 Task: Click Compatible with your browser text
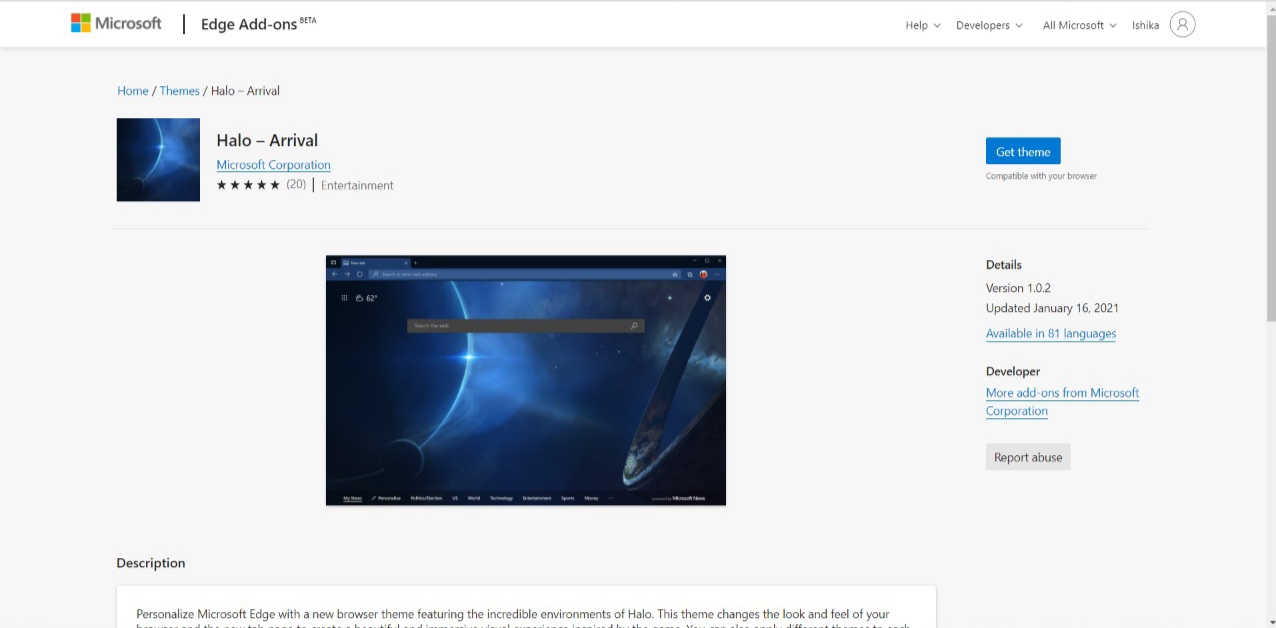(1041, 176)
